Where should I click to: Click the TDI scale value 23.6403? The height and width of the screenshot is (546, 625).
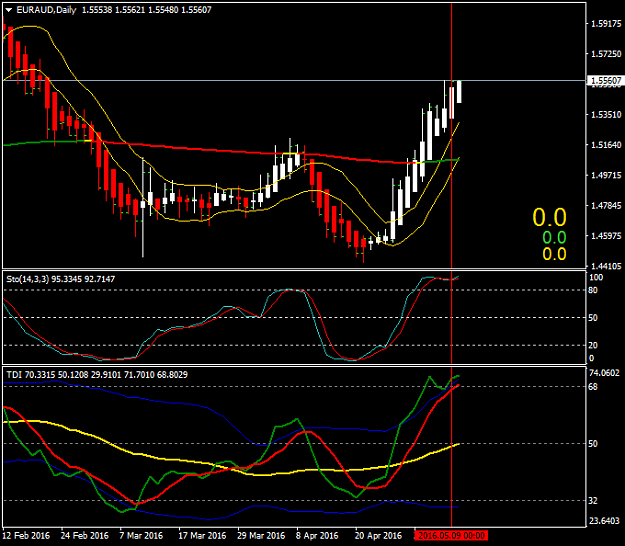(604, 521)
